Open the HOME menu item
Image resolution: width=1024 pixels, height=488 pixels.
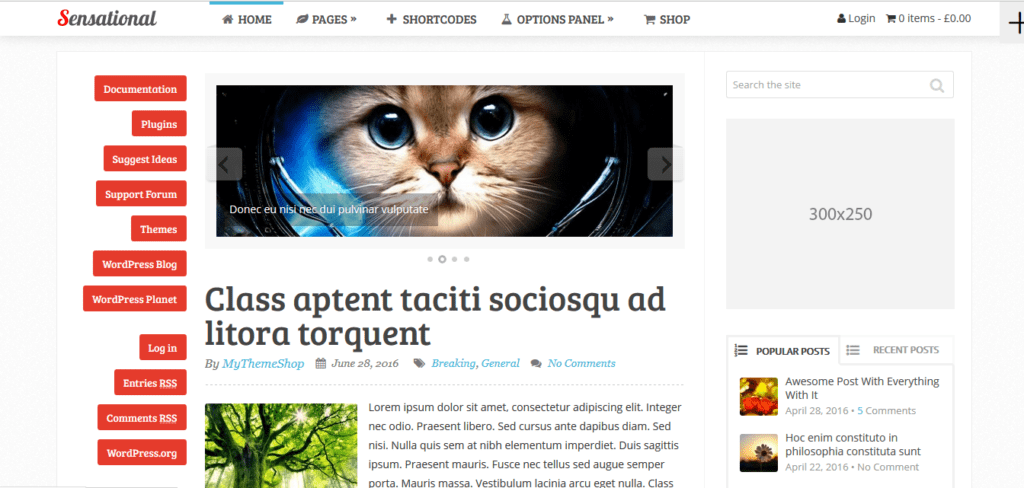point(247,20)
